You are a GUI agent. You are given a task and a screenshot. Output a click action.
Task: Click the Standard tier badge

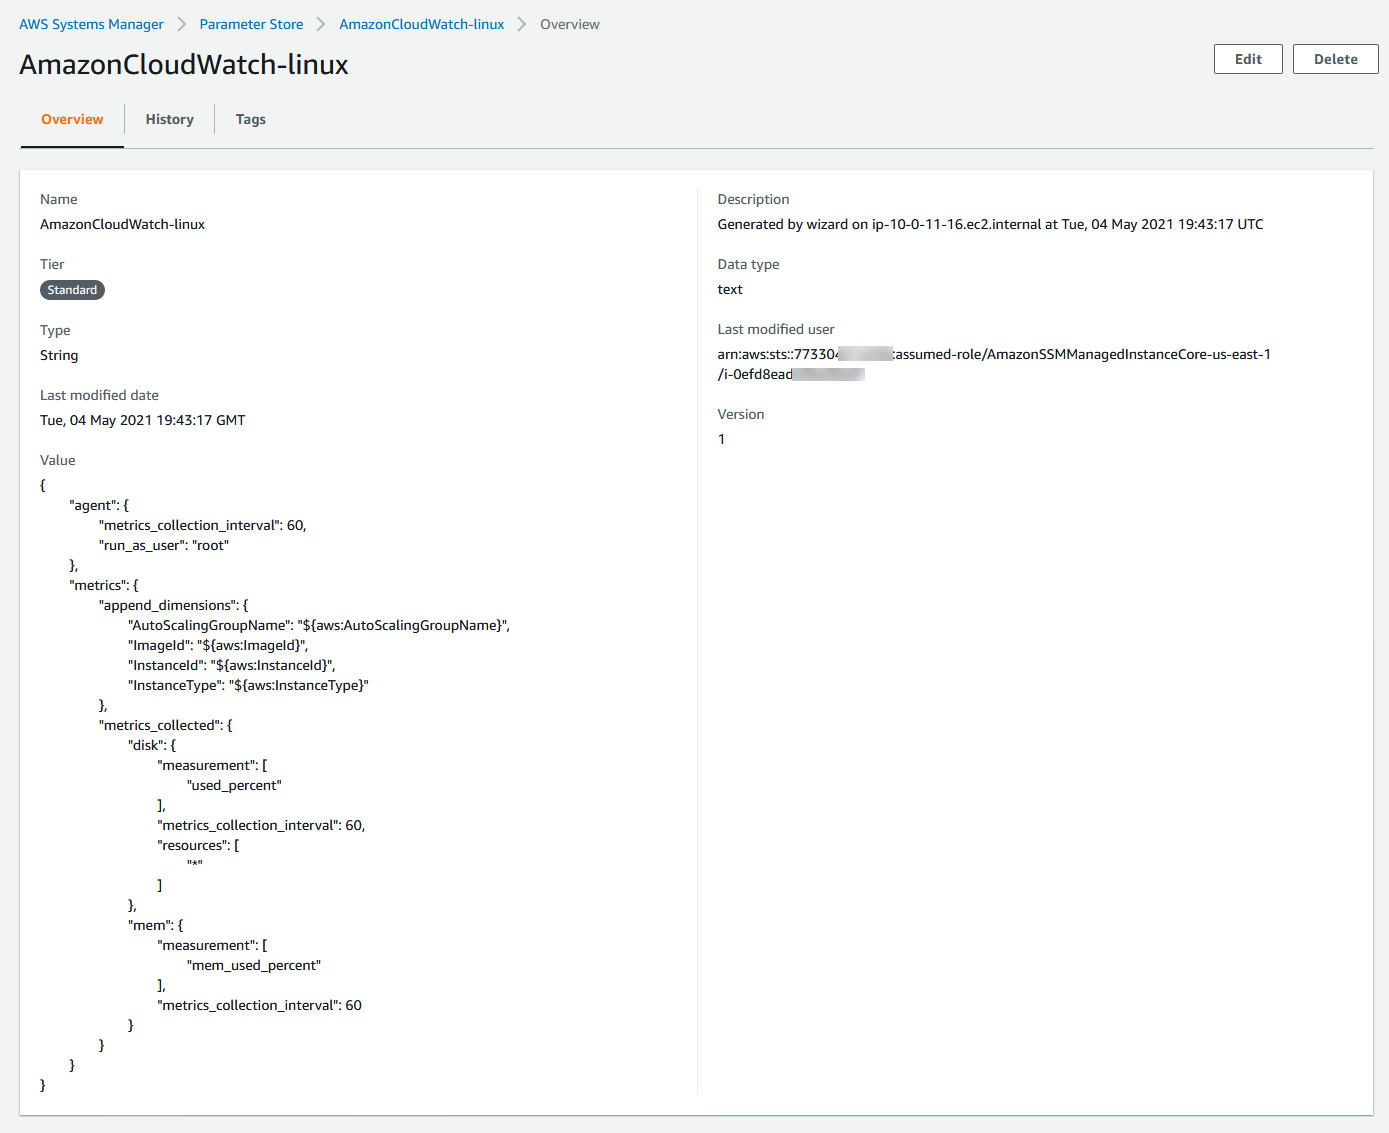[72, 290]
